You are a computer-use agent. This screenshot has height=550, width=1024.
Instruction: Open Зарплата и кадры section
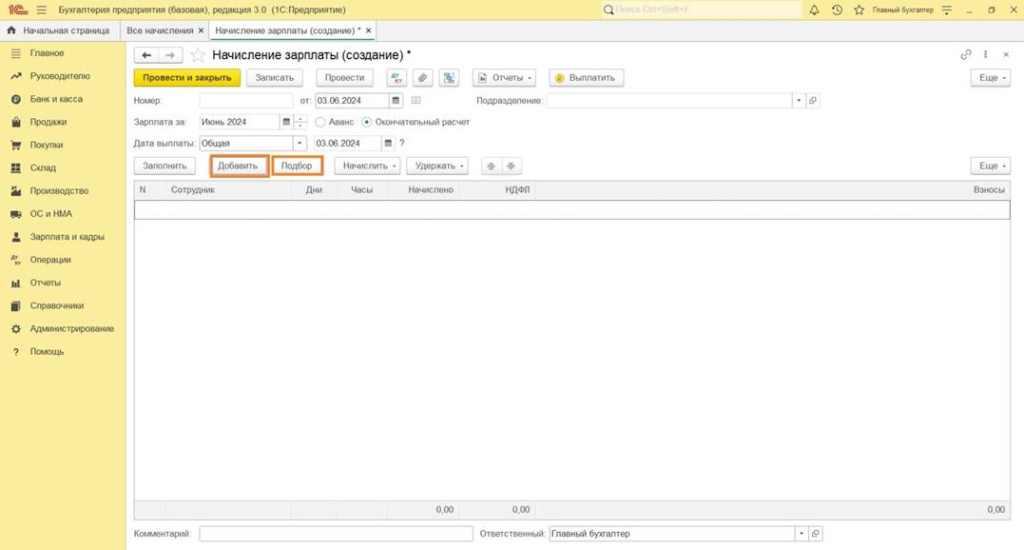click(66, 237)
